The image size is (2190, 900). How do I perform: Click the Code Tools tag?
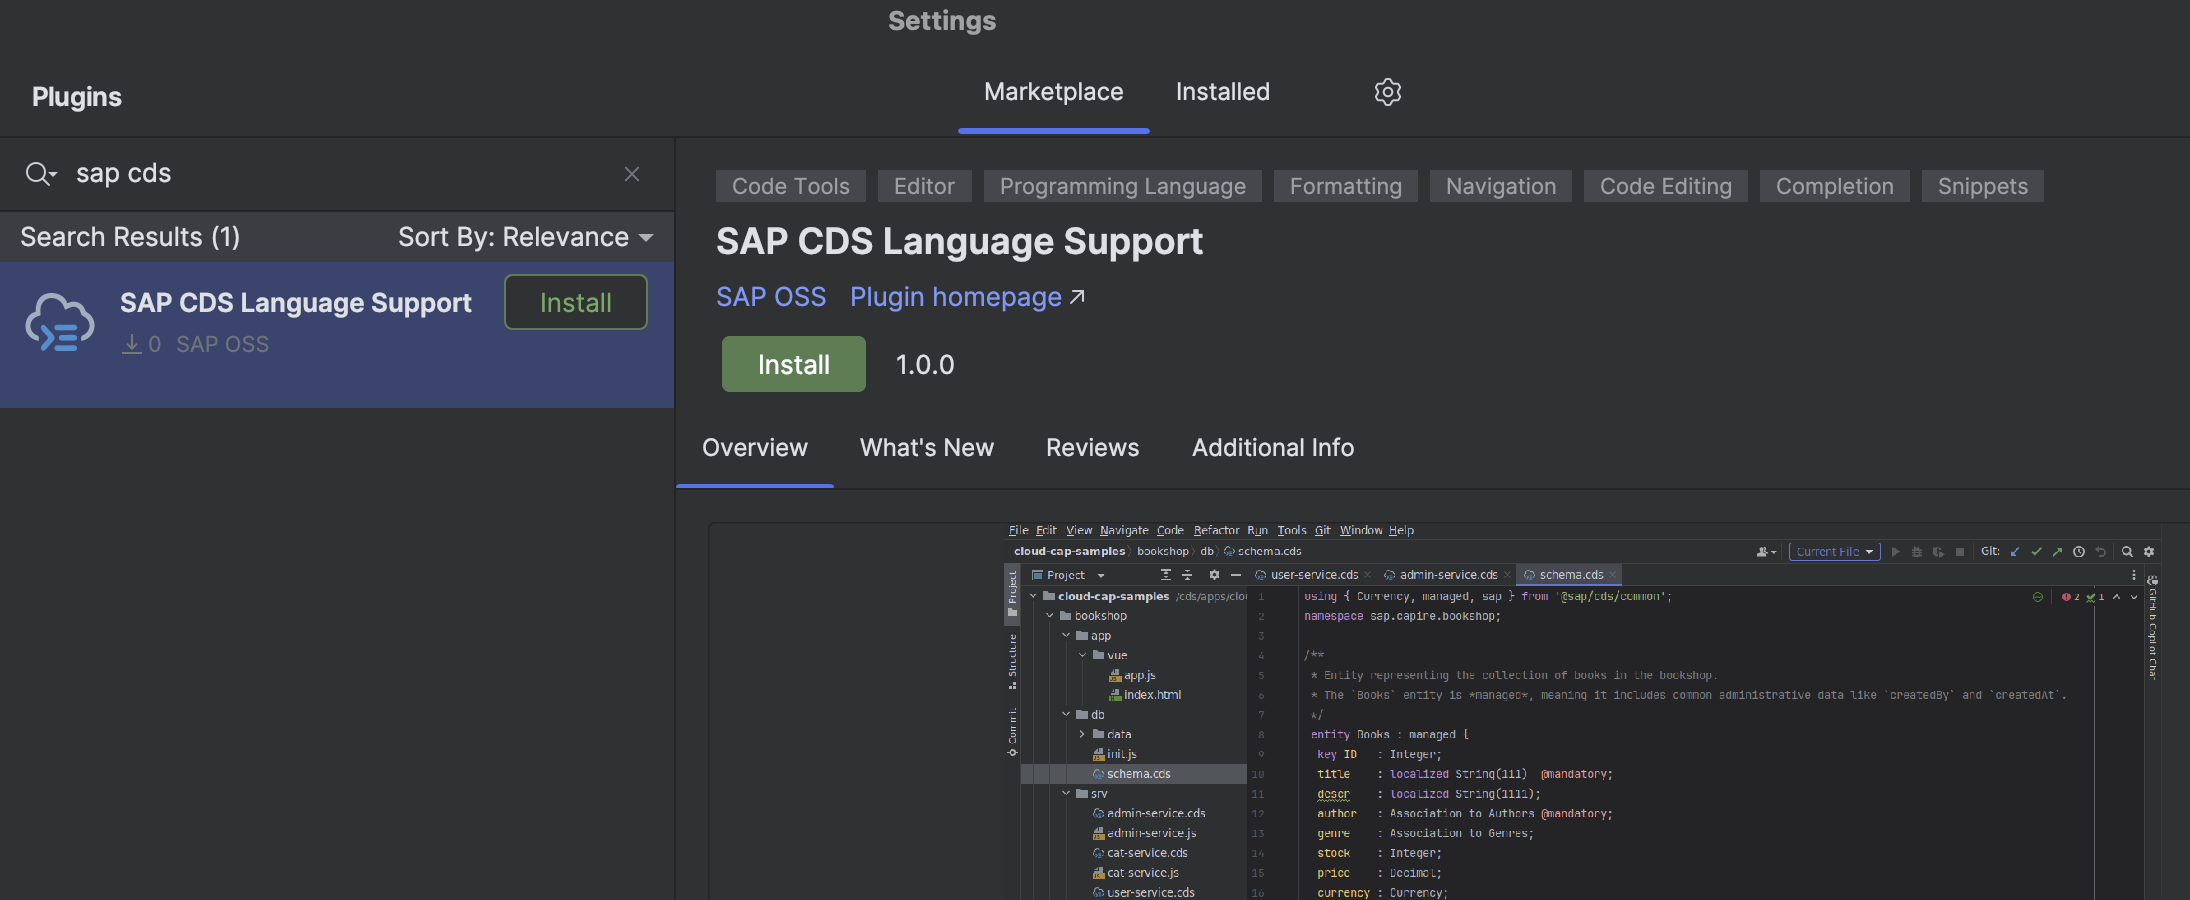pos(791,186)
